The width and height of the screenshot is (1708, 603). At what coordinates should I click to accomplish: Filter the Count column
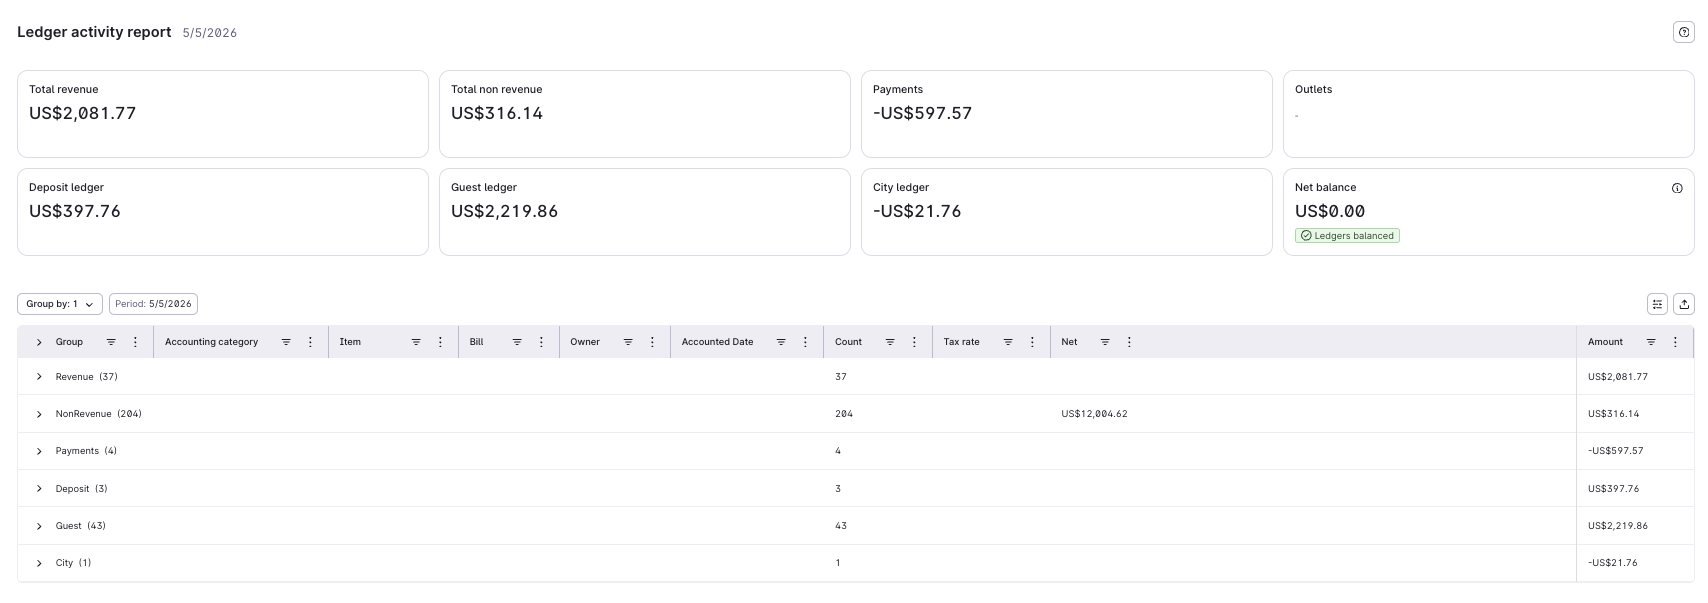pos(890,342)
